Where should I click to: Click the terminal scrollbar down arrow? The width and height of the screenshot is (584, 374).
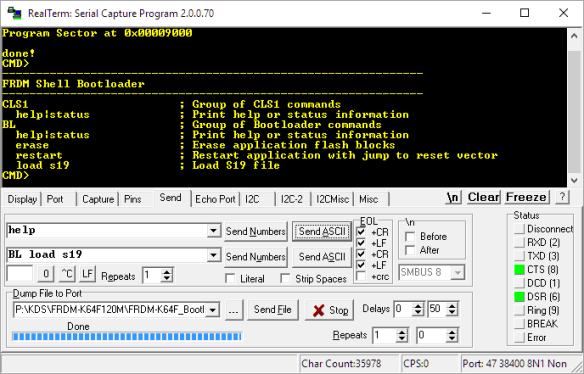click(574, 180)
